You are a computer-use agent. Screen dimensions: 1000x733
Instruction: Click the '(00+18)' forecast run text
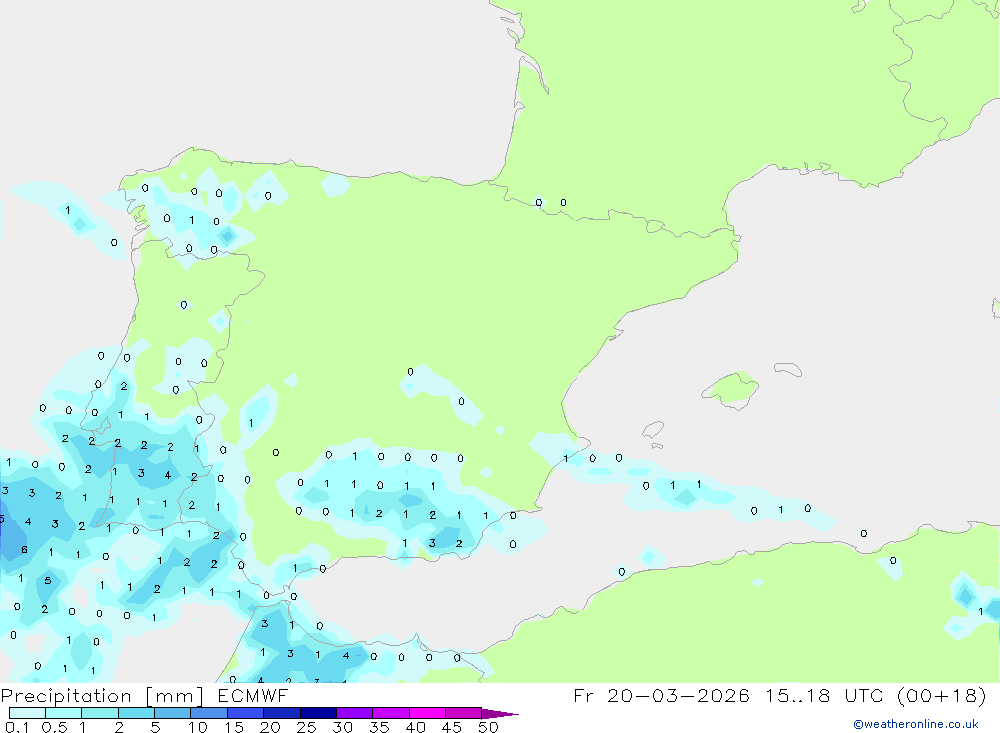pos(941,695)
